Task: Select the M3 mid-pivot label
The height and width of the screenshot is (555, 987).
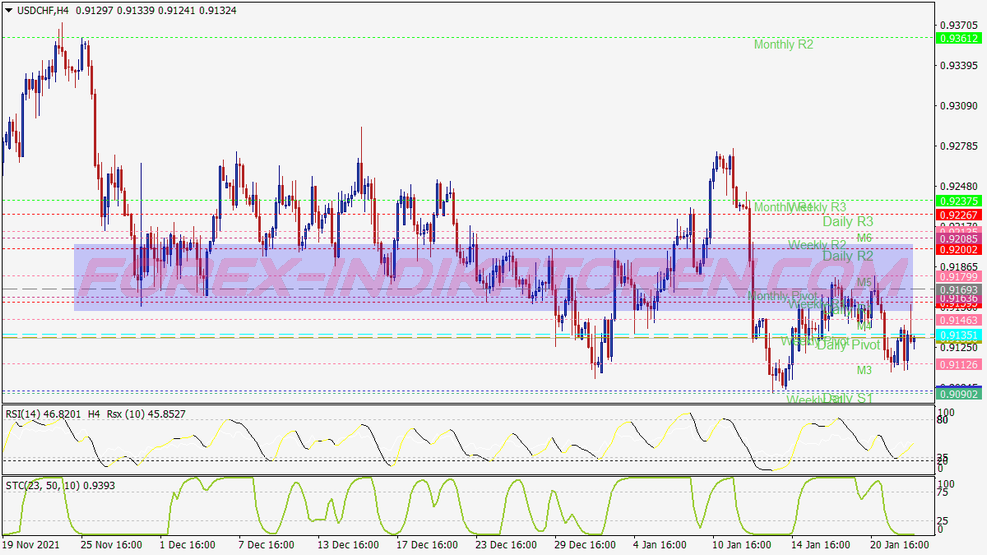Action: click(x=864, y=371)
